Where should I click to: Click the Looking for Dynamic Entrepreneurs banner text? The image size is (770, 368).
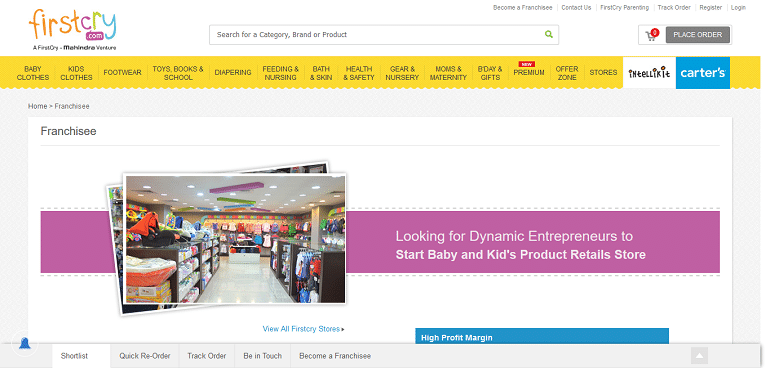pyautogui.click(x=521, y=245)
